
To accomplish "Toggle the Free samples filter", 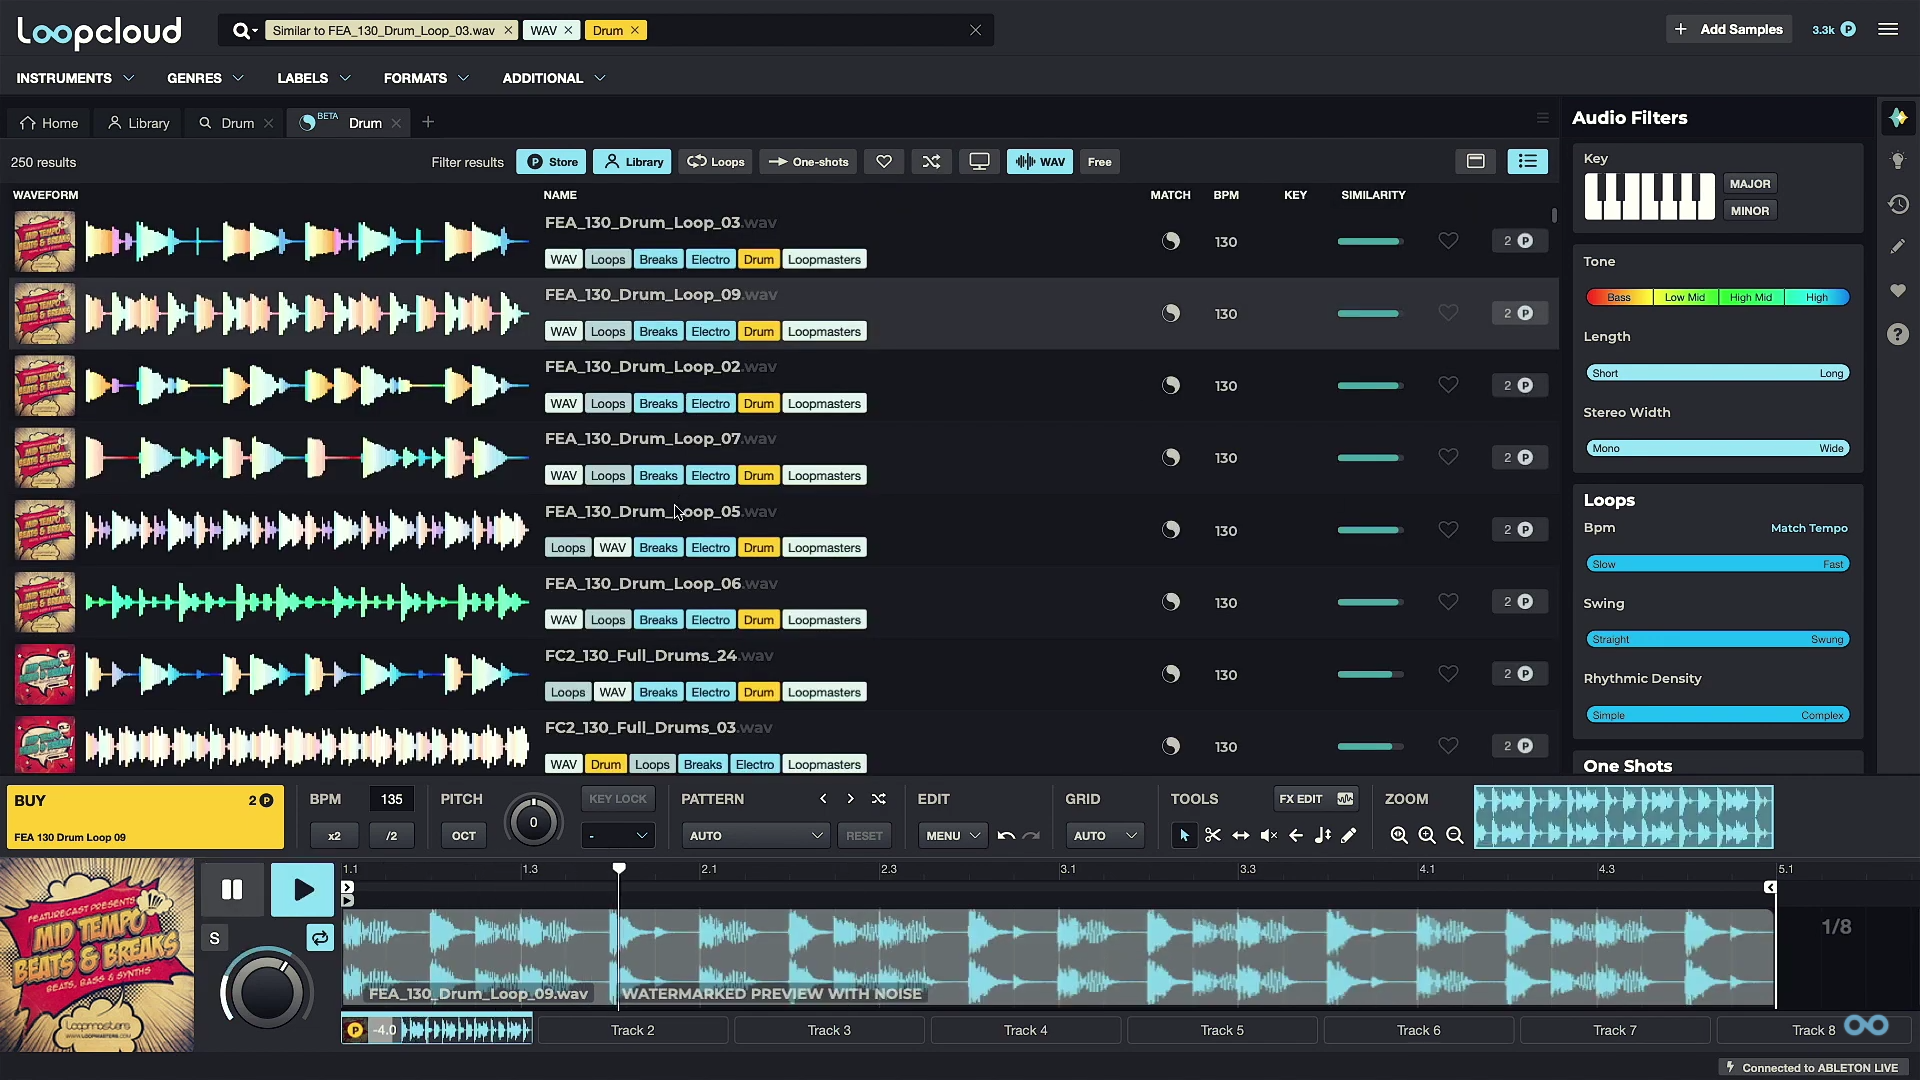I will 1099,161.
